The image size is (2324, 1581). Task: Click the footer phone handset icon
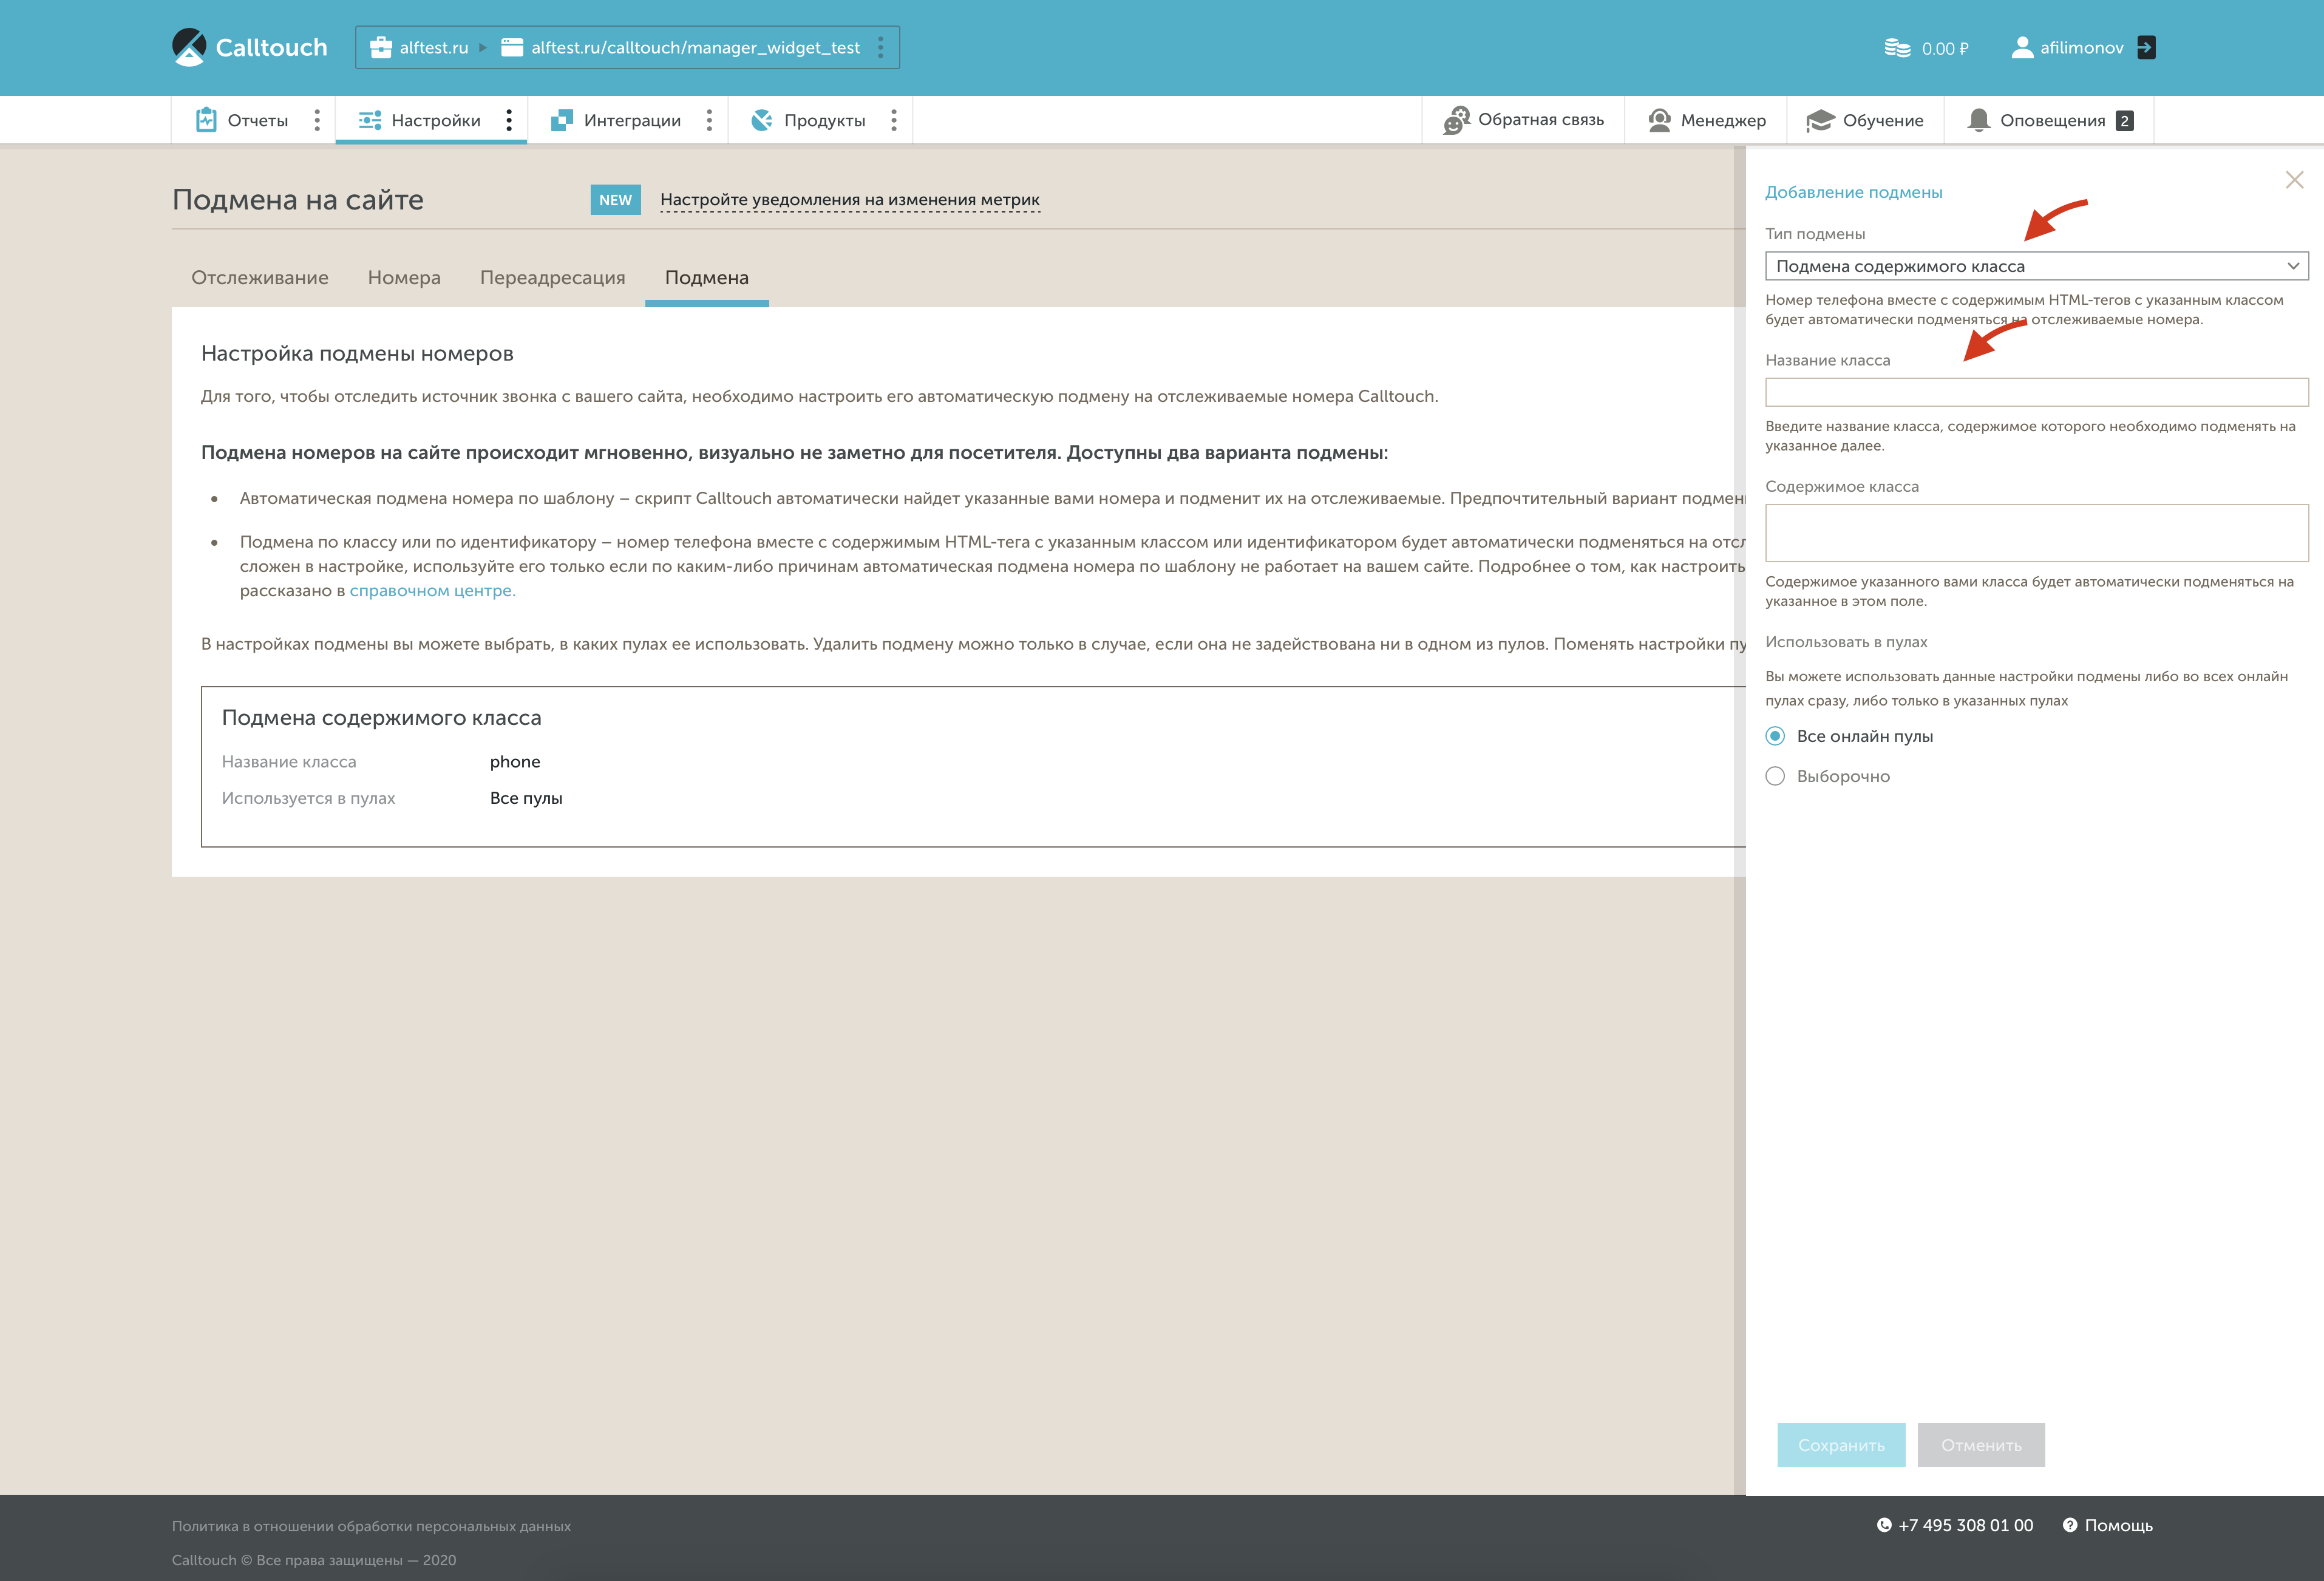click(x=1884, y=1525)
